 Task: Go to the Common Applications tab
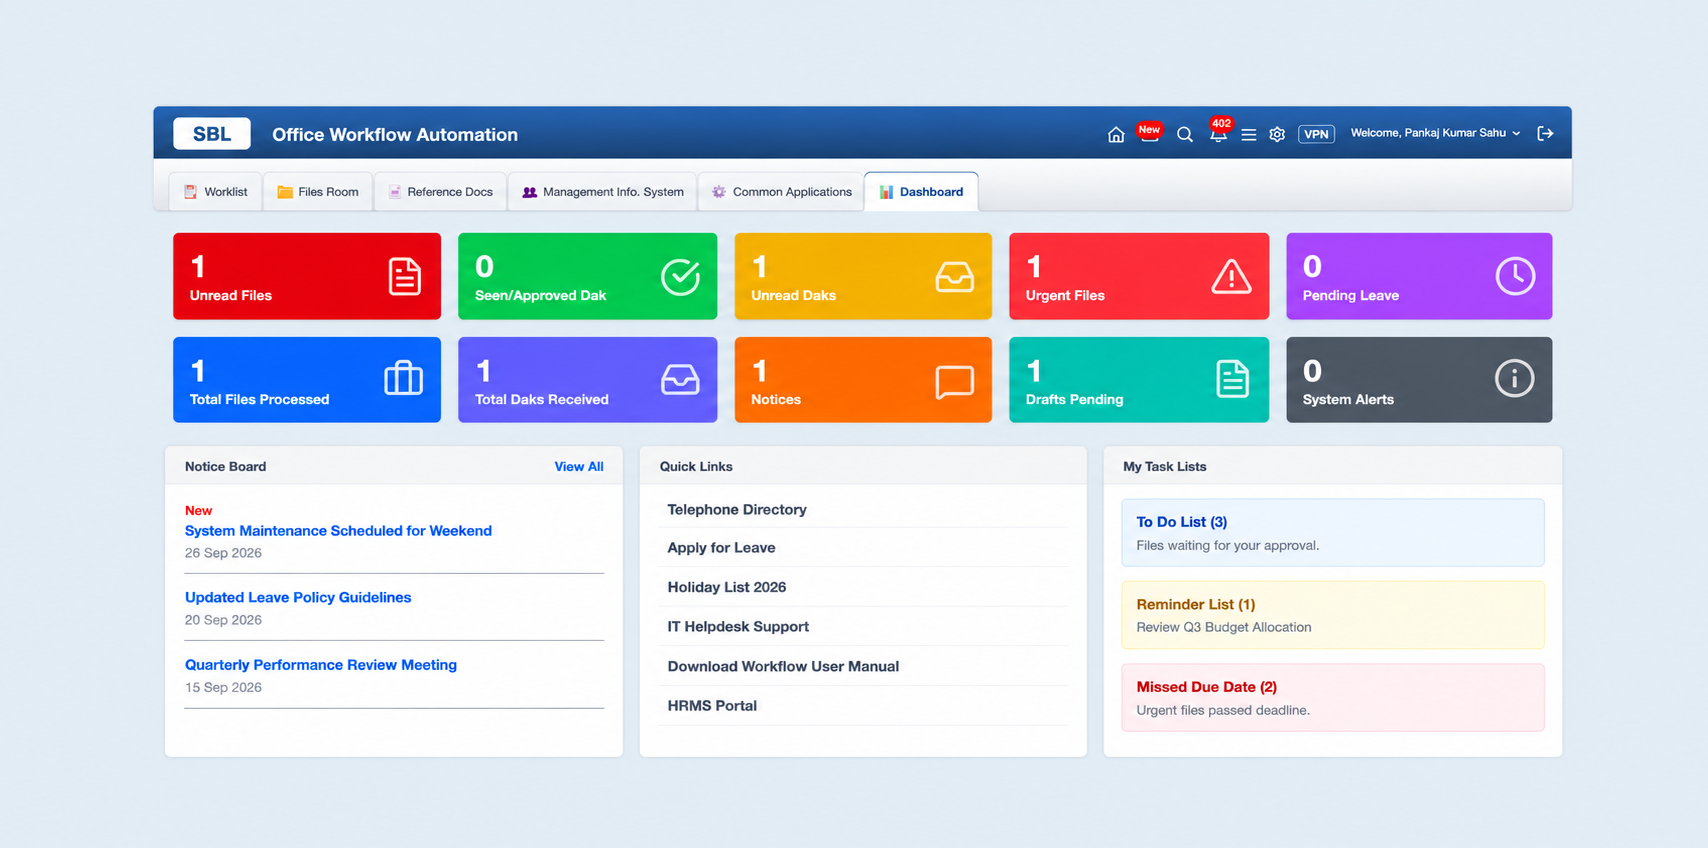point(781,192)
